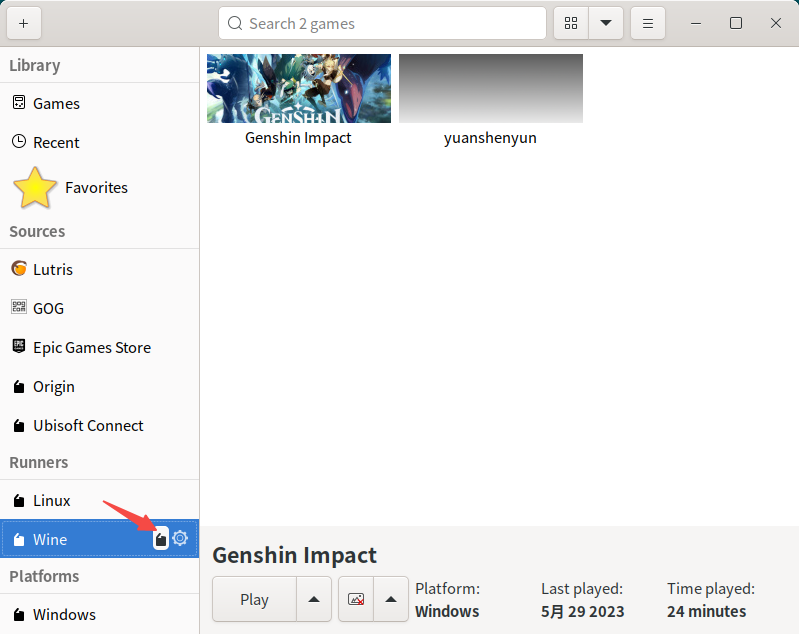This screenshot has height=634, width=799.
Task: Maximize the Lutris window
Action: click(736, 23)
